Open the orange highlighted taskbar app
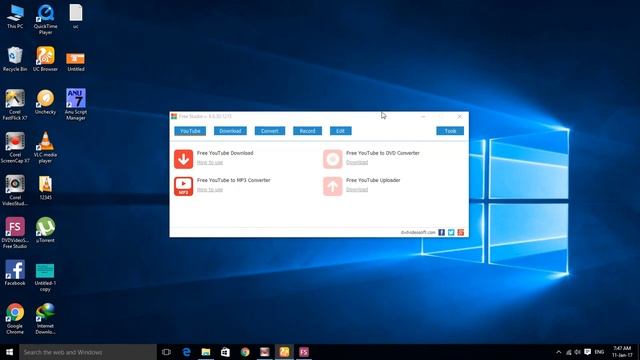Screen dimensions: 640x360 284,352
